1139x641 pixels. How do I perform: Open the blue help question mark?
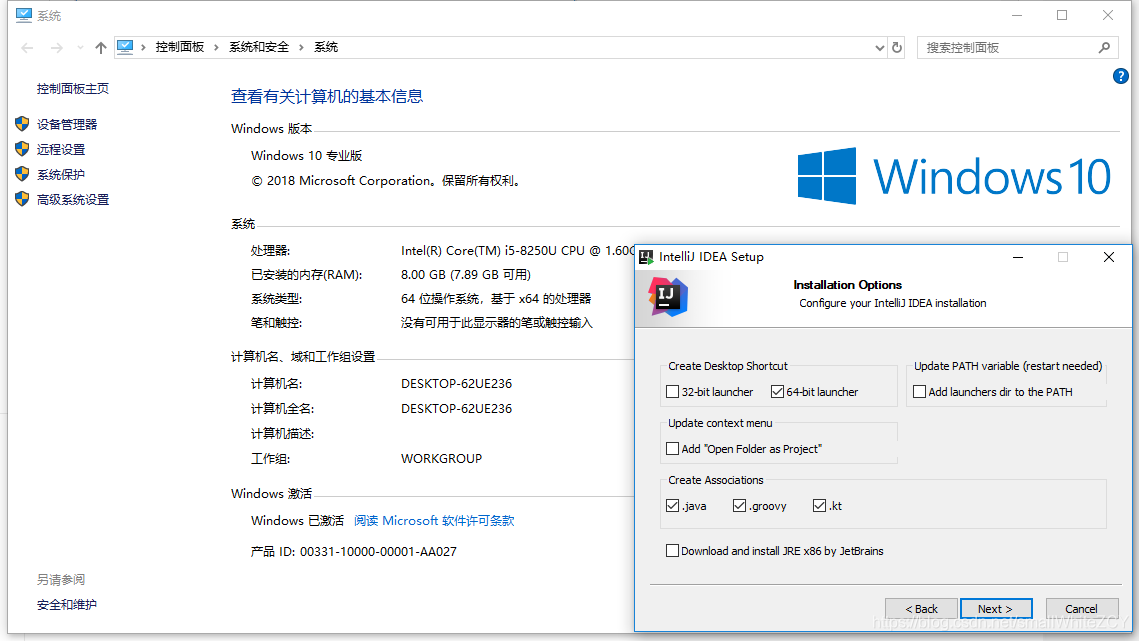[1120, 76]
